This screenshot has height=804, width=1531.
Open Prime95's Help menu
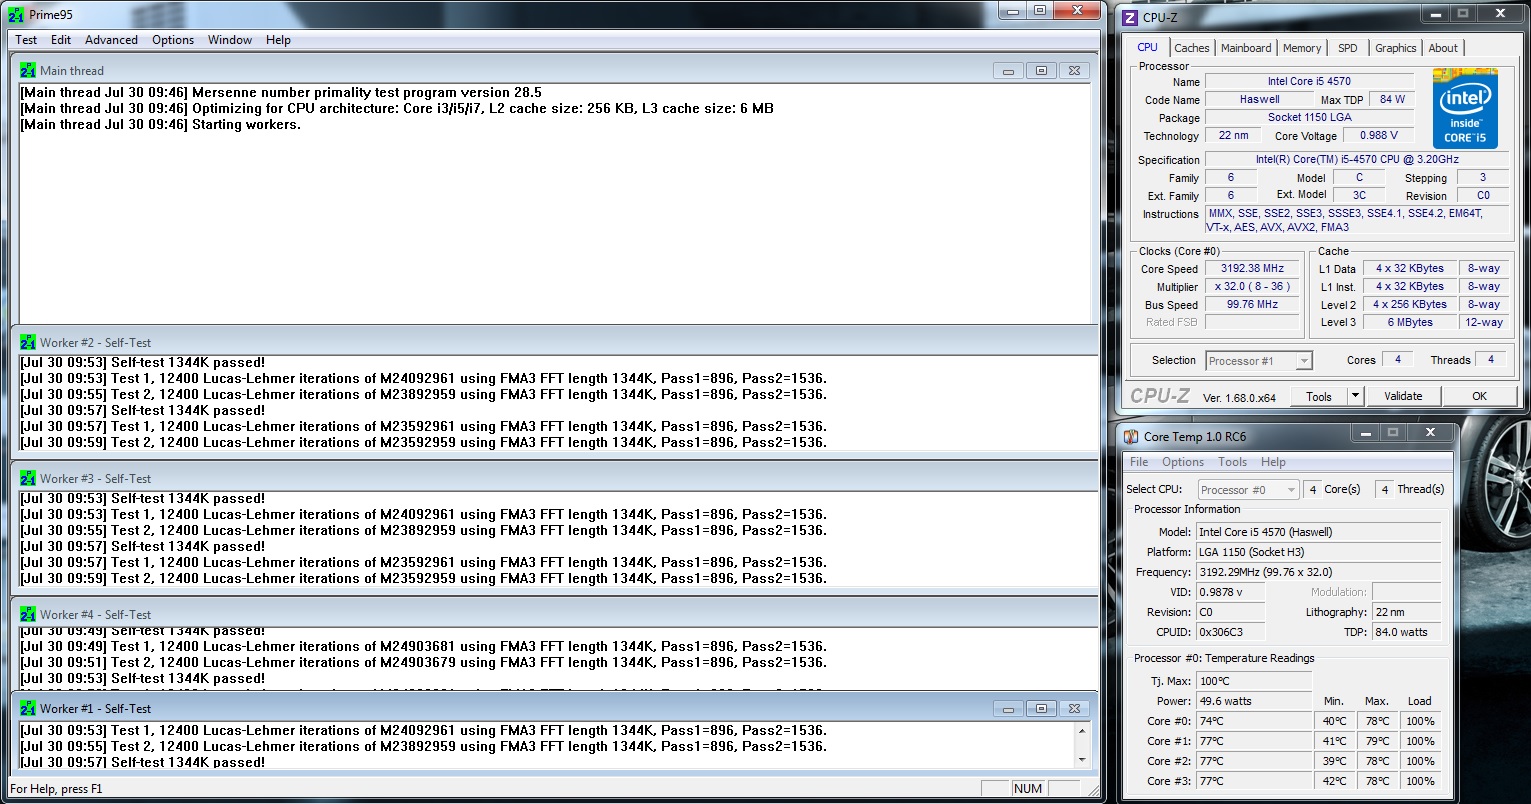tap(278, 40)
